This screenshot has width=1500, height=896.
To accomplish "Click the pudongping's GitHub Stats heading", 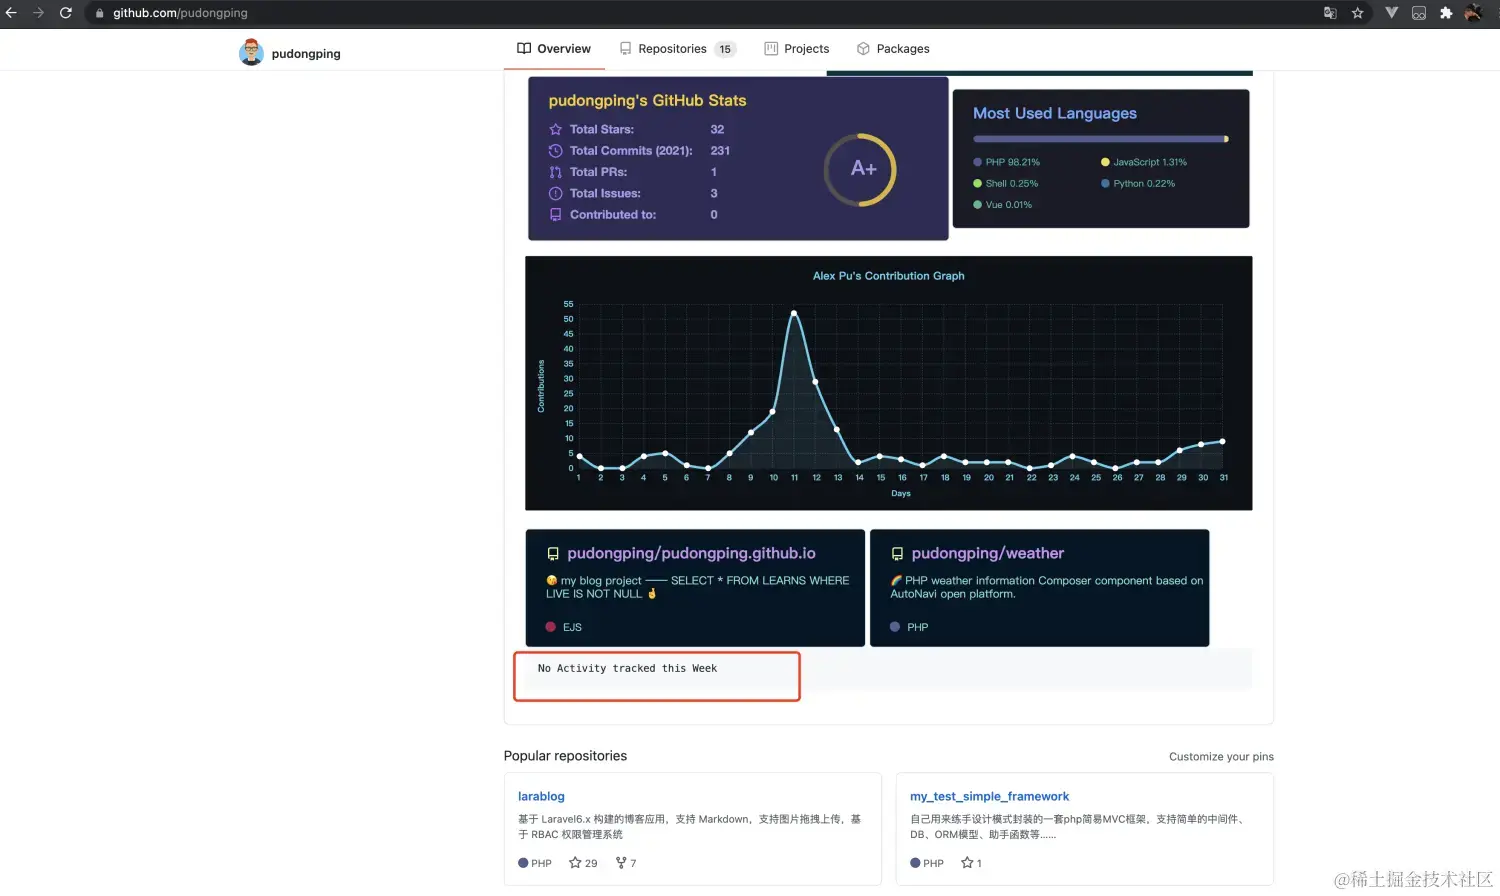I will pyautogui.click(x=647, y=100).
